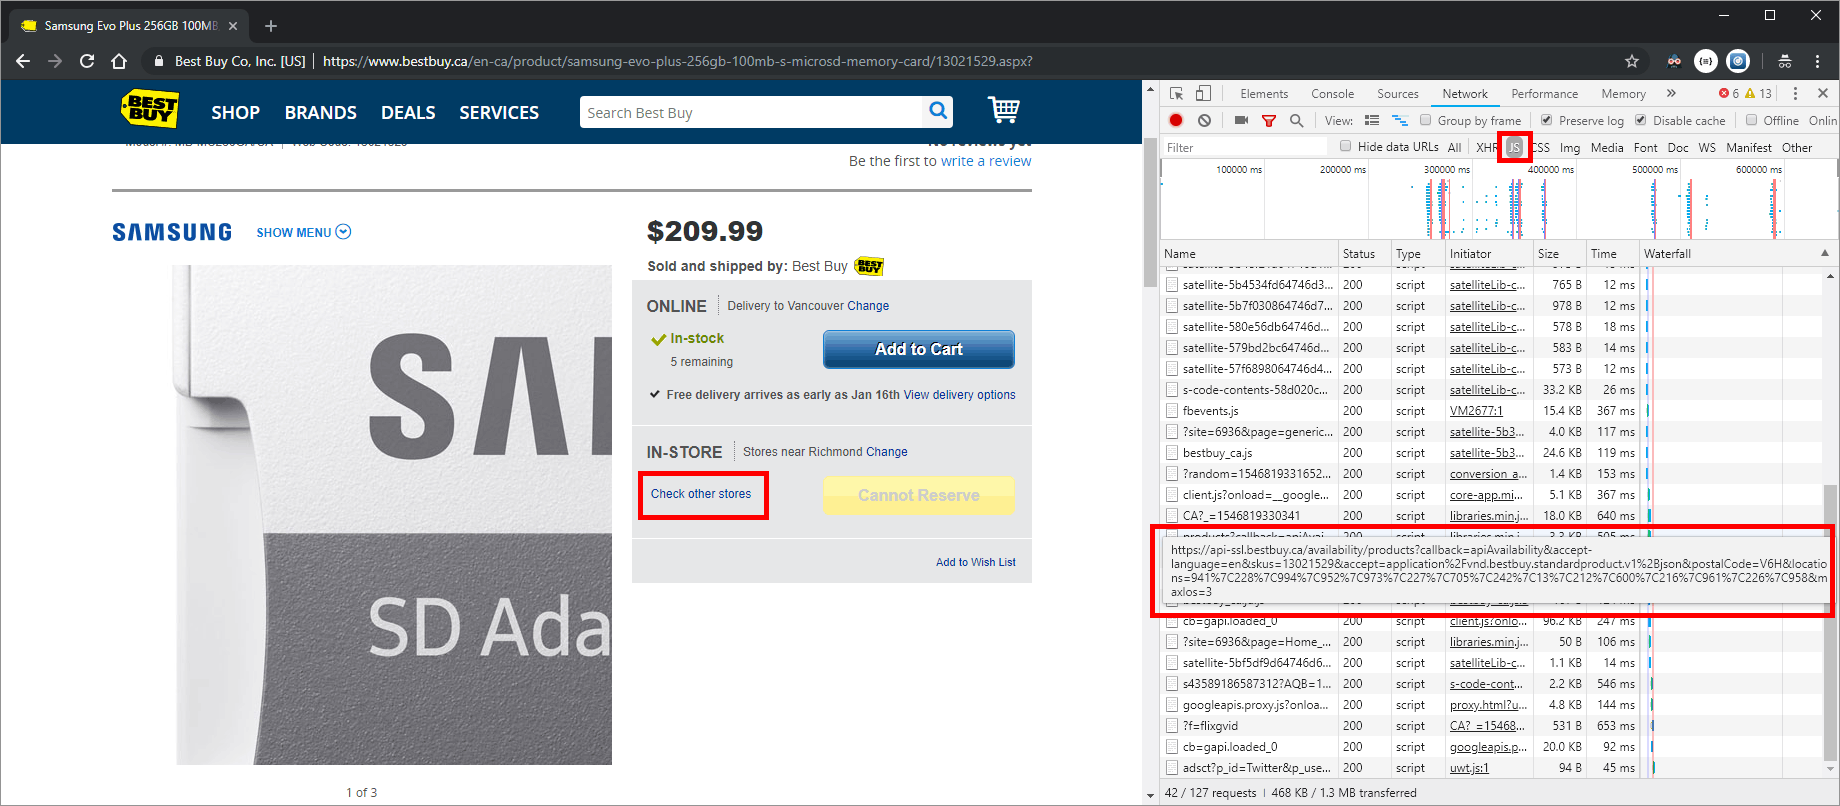1840x806 pixels.
Task: Toggle the overview waterfall view icon
Action: click(1400, 120)
